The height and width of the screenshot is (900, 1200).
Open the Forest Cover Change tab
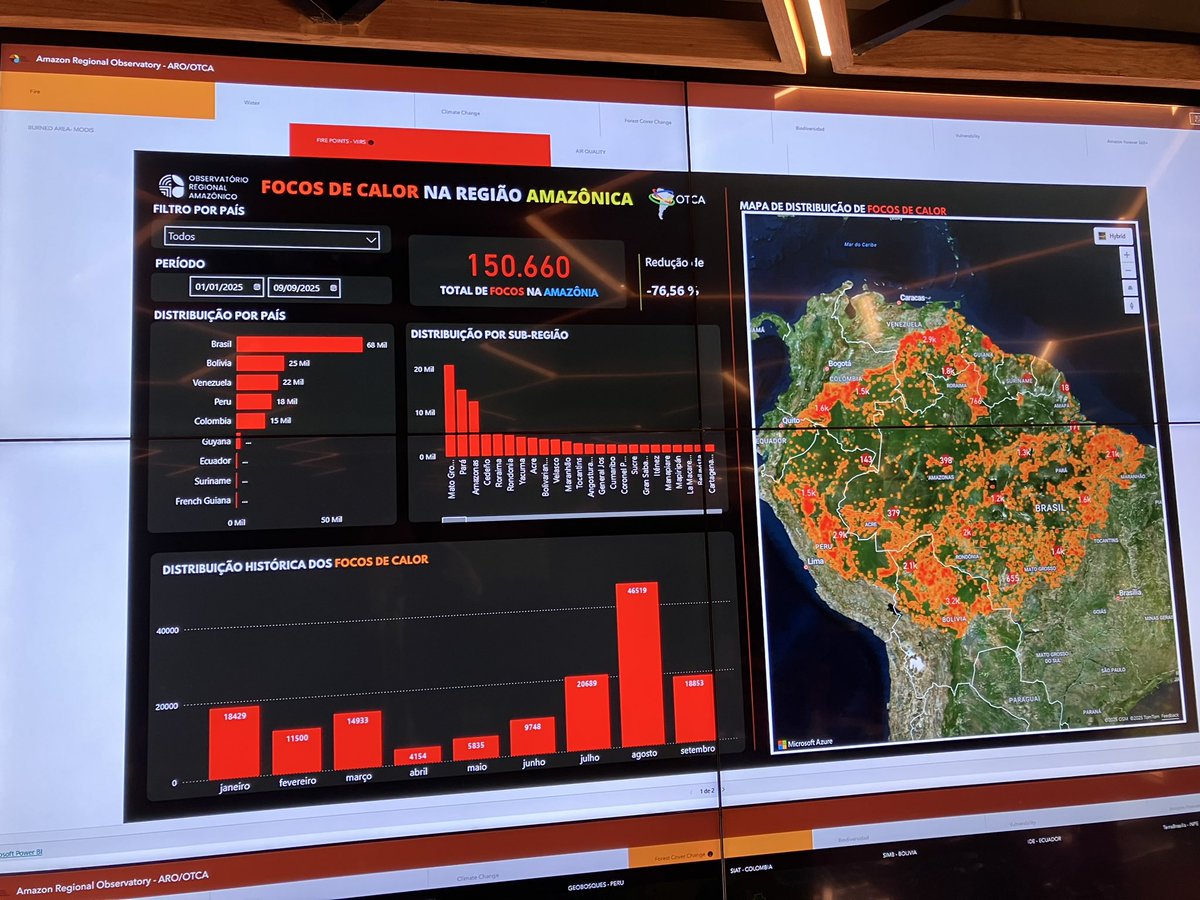point(649,122)
